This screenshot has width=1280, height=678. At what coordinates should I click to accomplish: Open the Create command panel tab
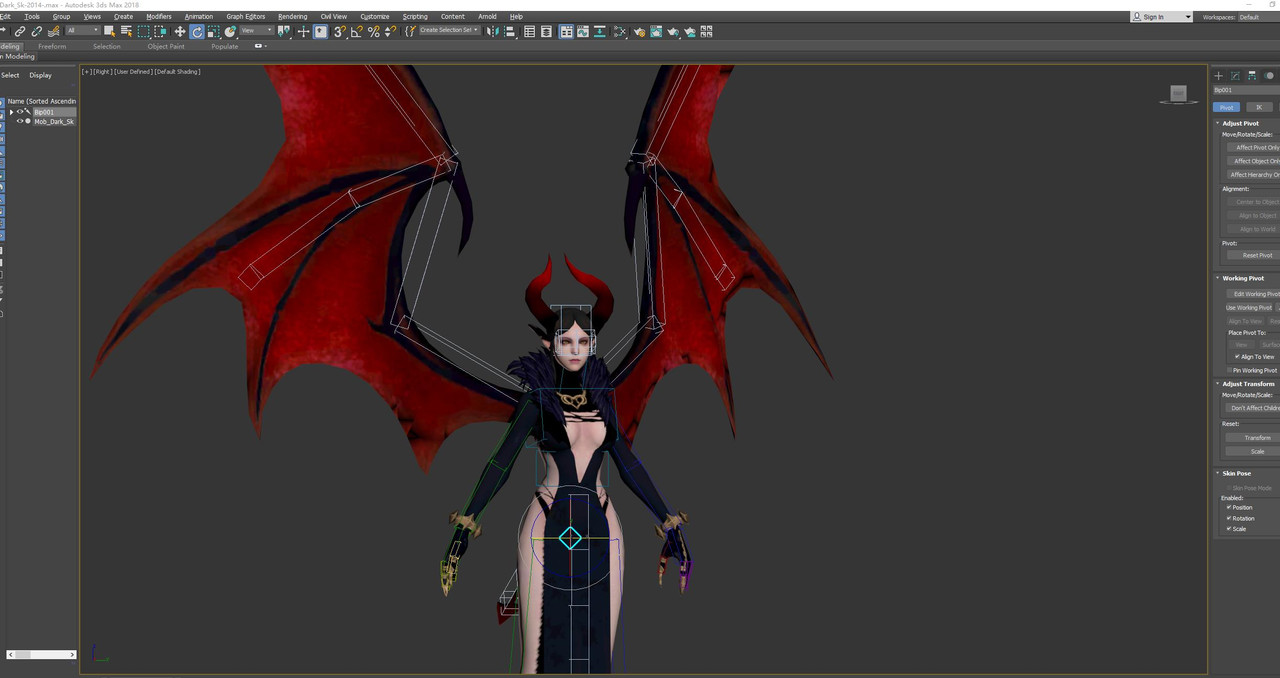click(x=1219, y=76)
